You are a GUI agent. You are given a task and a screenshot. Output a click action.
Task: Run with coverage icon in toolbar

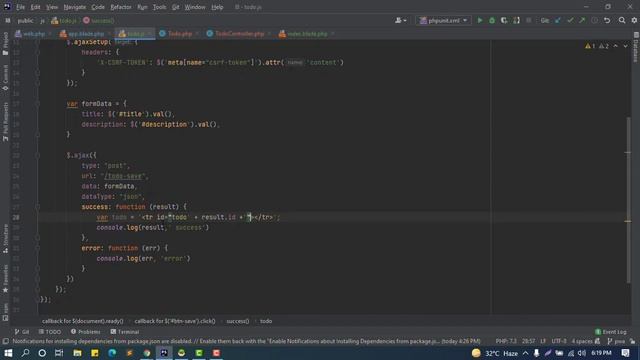point(504,20)
